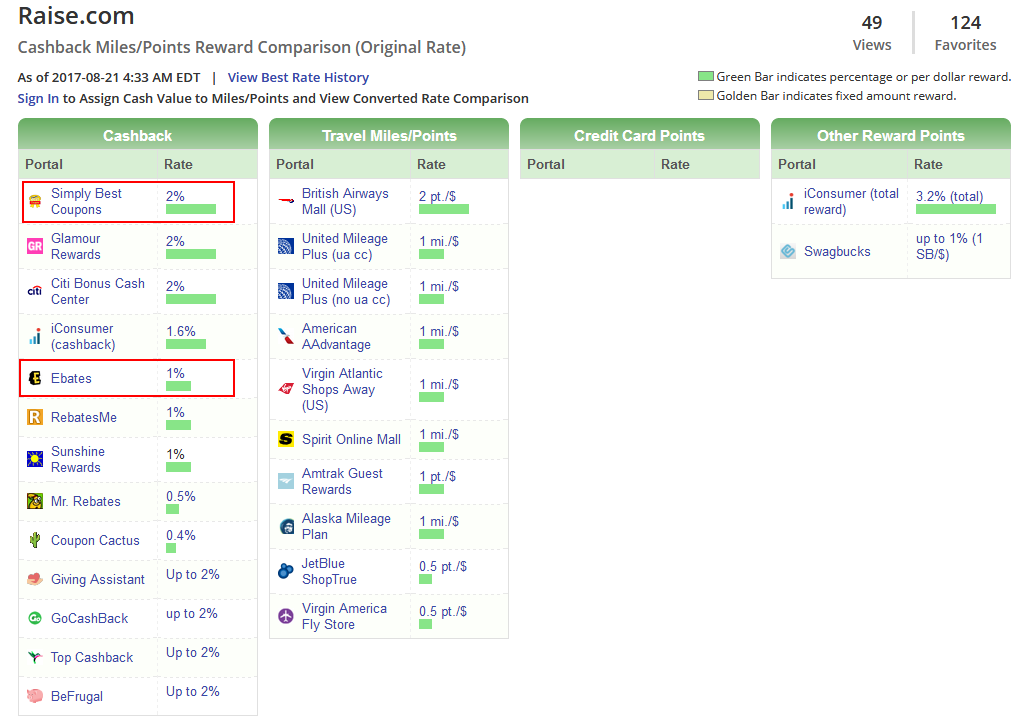Open the Giving Assistant portal link
Screen dimensions: 1026x720
click(97, 579)
